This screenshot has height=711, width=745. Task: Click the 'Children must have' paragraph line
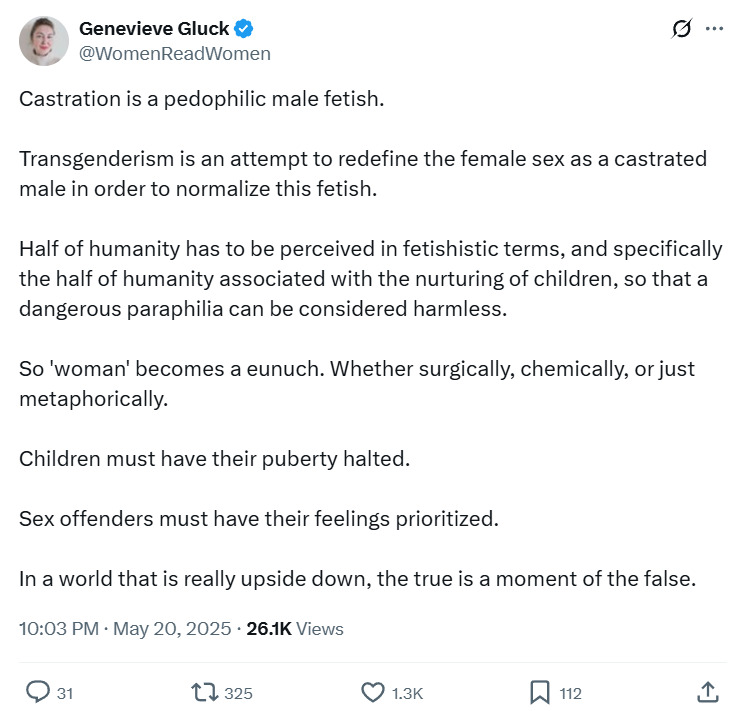pyautogui.click(x=214, y=459)
